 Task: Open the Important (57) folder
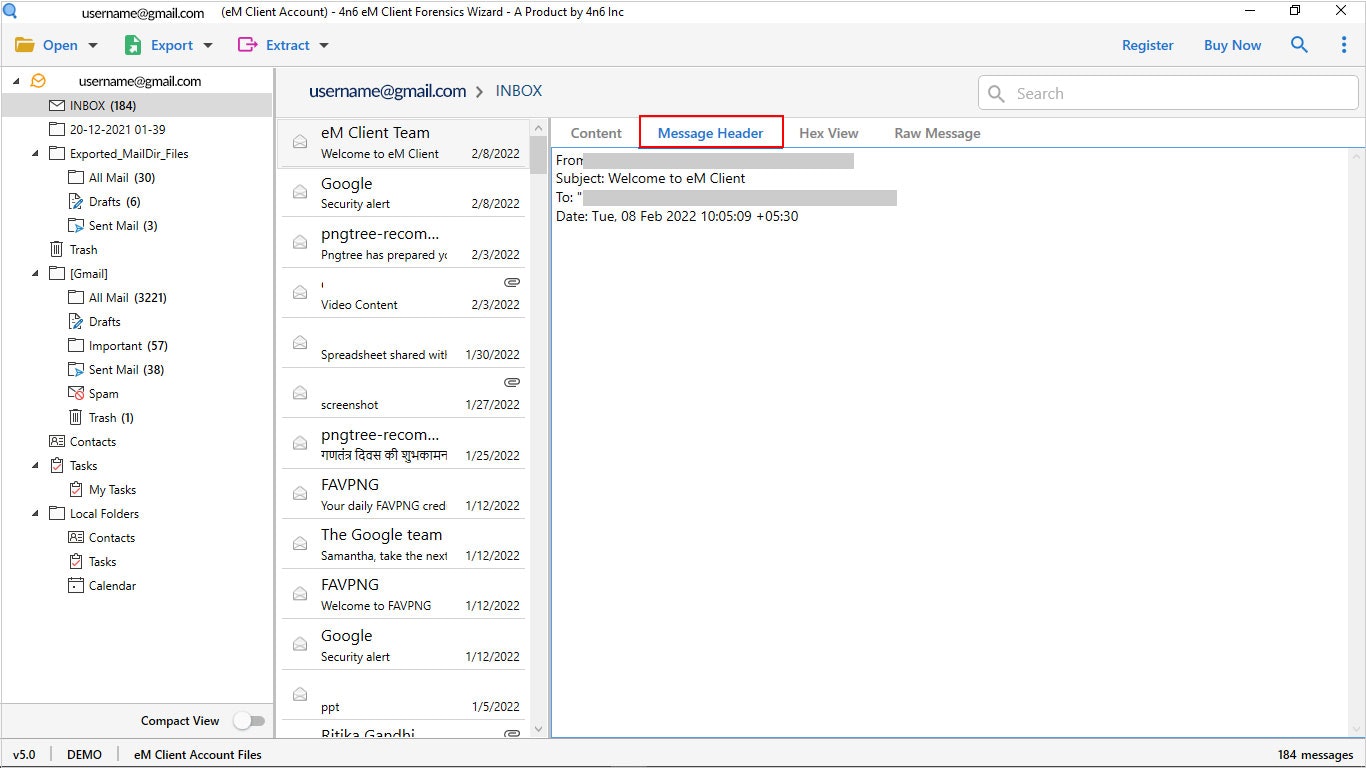128,345
